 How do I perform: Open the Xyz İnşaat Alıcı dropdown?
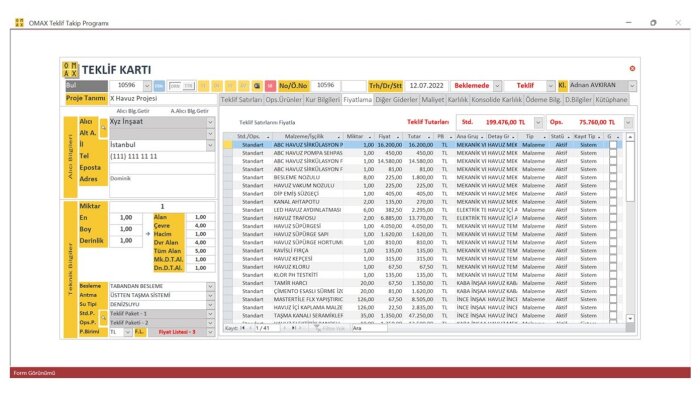point(210,122)
